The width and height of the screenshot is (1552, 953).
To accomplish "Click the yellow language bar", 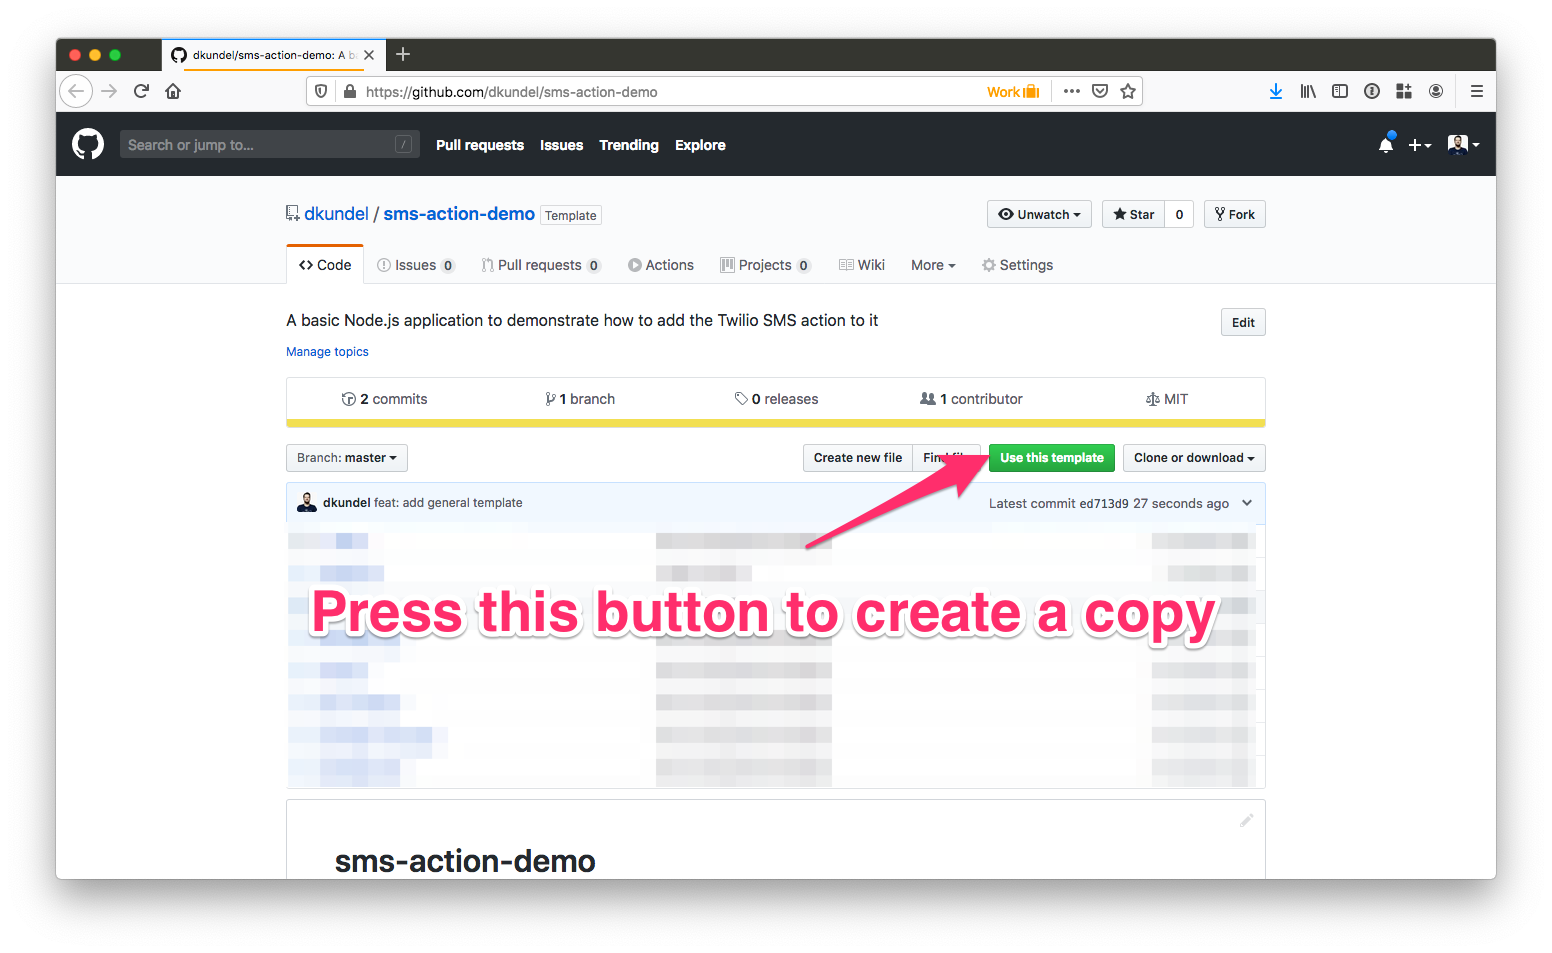I will (775, 423).
